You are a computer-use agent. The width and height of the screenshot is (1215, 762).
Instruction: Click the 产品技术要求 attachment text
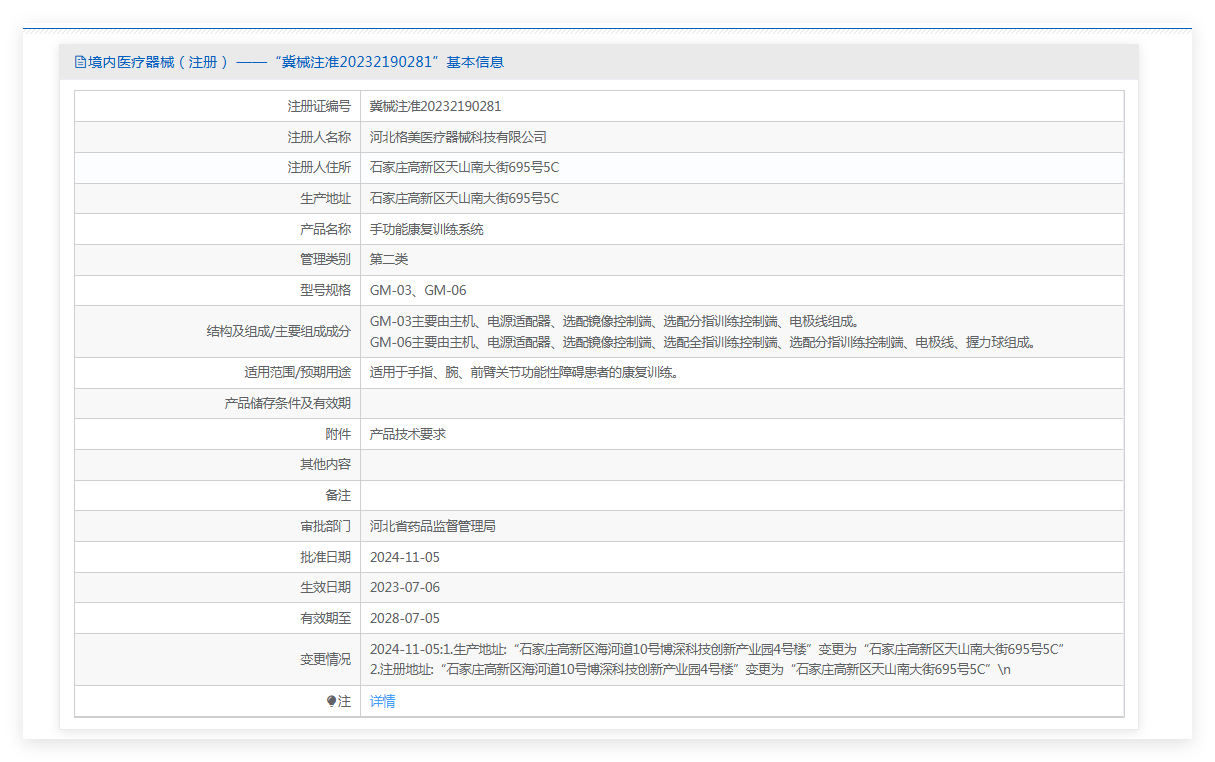(x=408, y=435)
